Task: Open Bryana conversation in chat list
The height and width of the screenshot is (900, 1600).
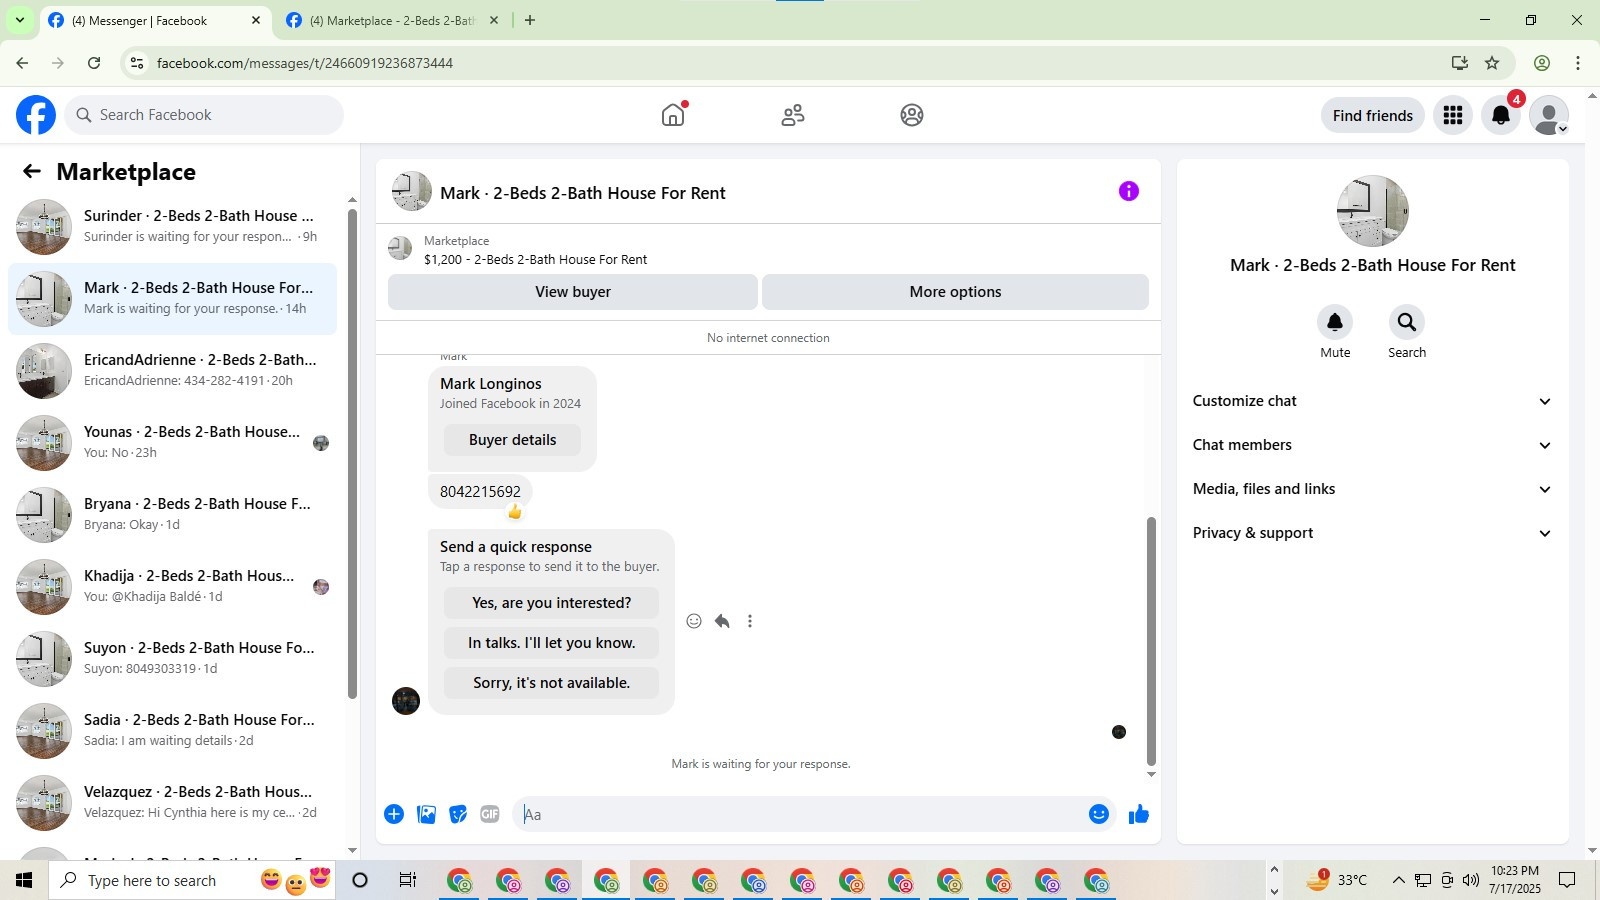Action: point(172,515)
